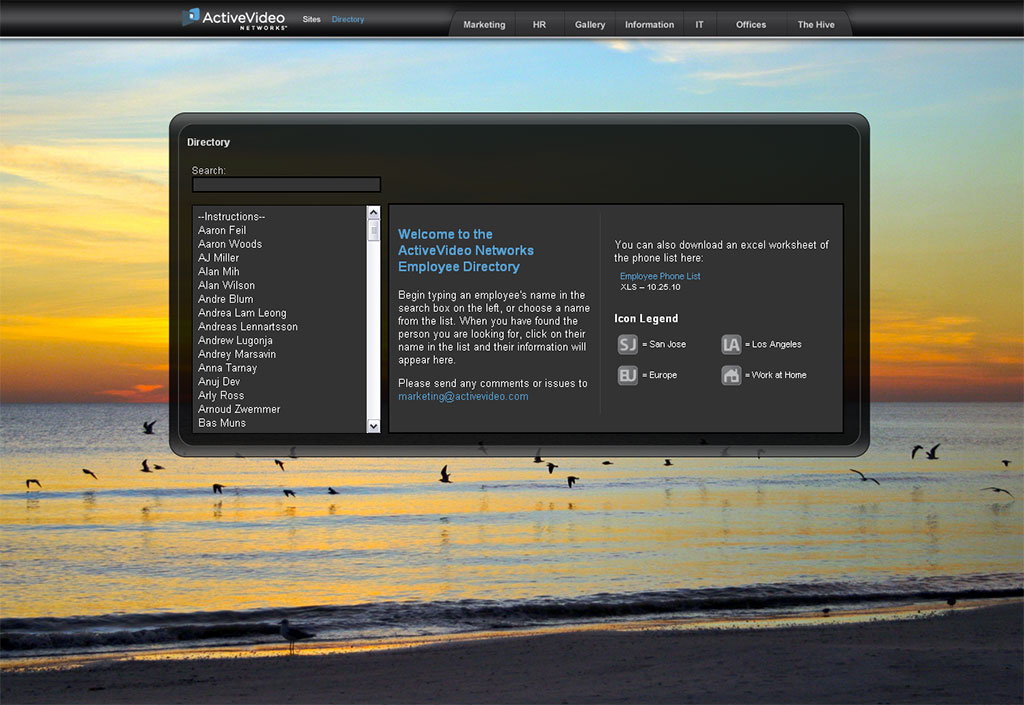Open the Offices tab
The width and height of the screenshot is (1024, 705).
click(751, 24)
